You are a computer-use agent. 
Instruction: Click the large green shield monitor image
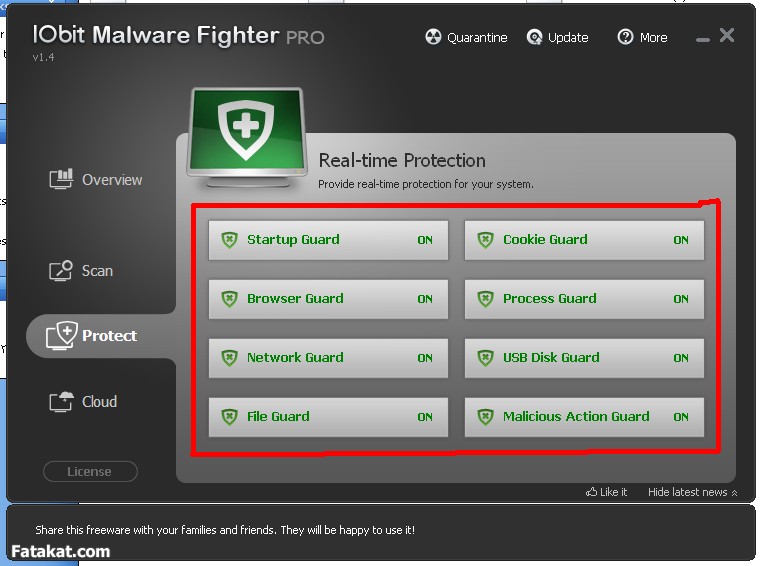pos(247,138)
